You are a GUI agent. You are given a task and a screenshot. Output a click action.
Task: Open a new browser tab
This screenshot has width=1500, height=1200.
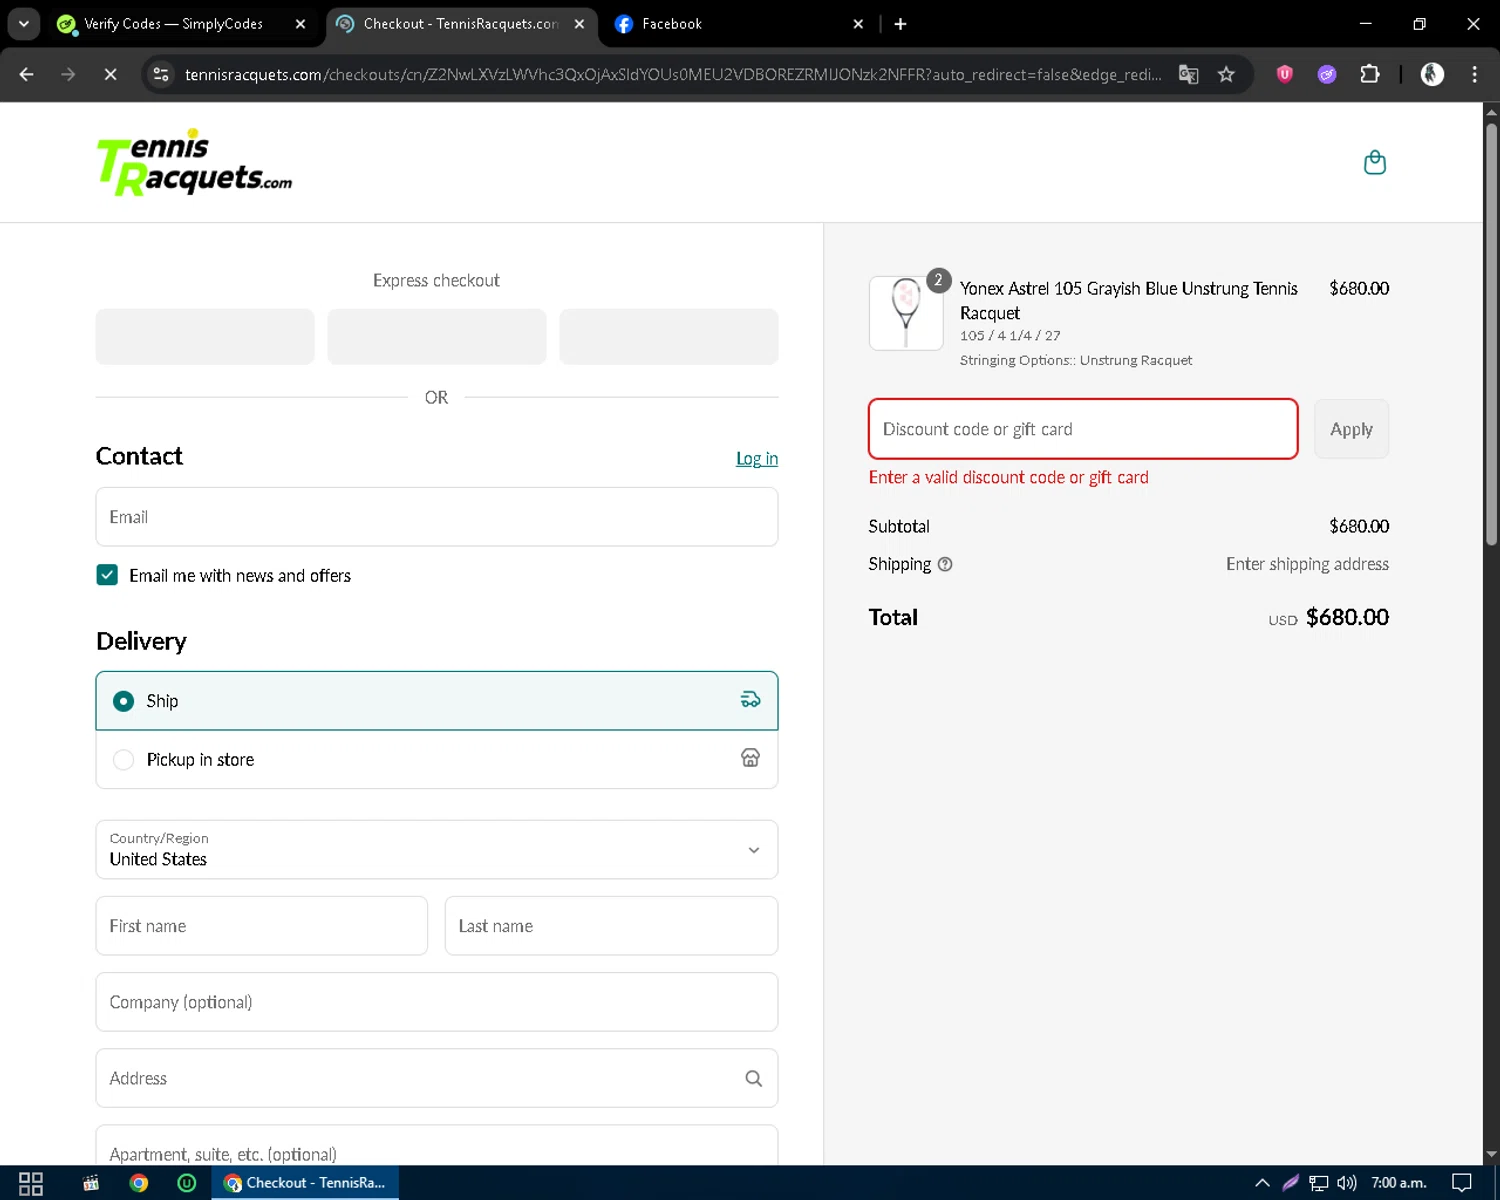(x=900, y=24)
